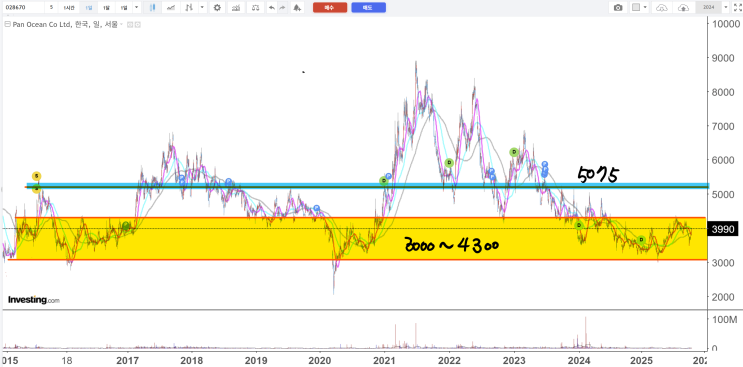
Task: Click the 7000 price axis label
Action: tap(724, 126)
